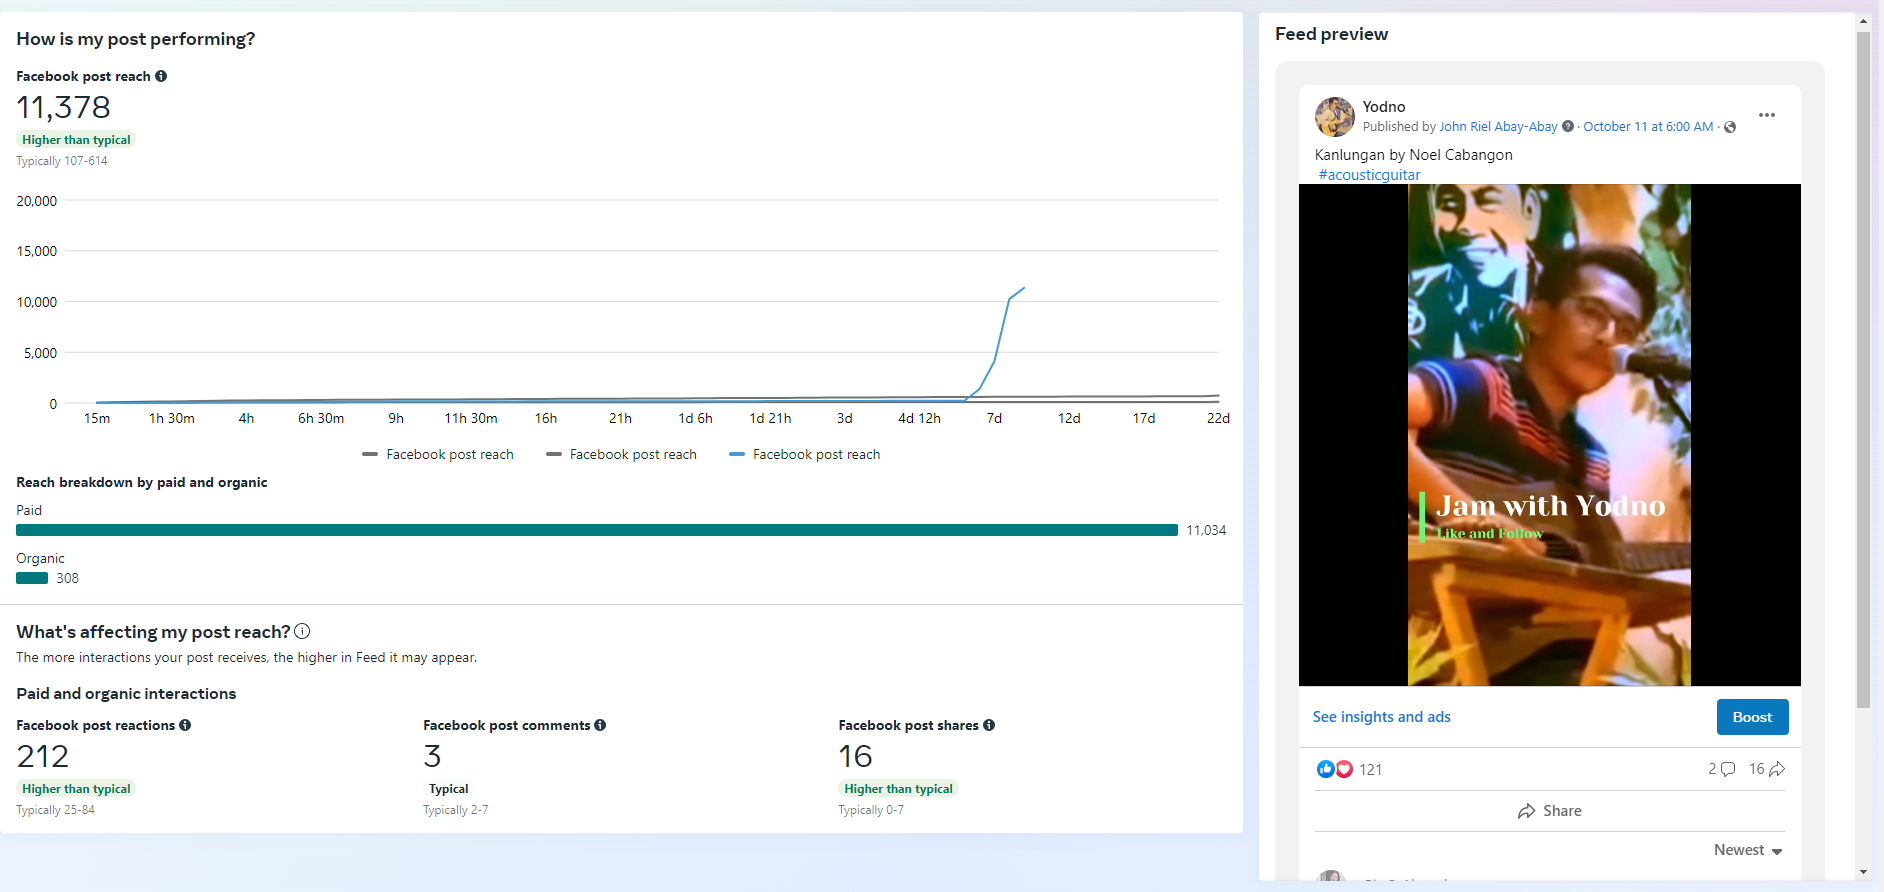1884x892 pixels.
Task: Click the share arrow icon showing 16
Action: [x=1777, y=769]
